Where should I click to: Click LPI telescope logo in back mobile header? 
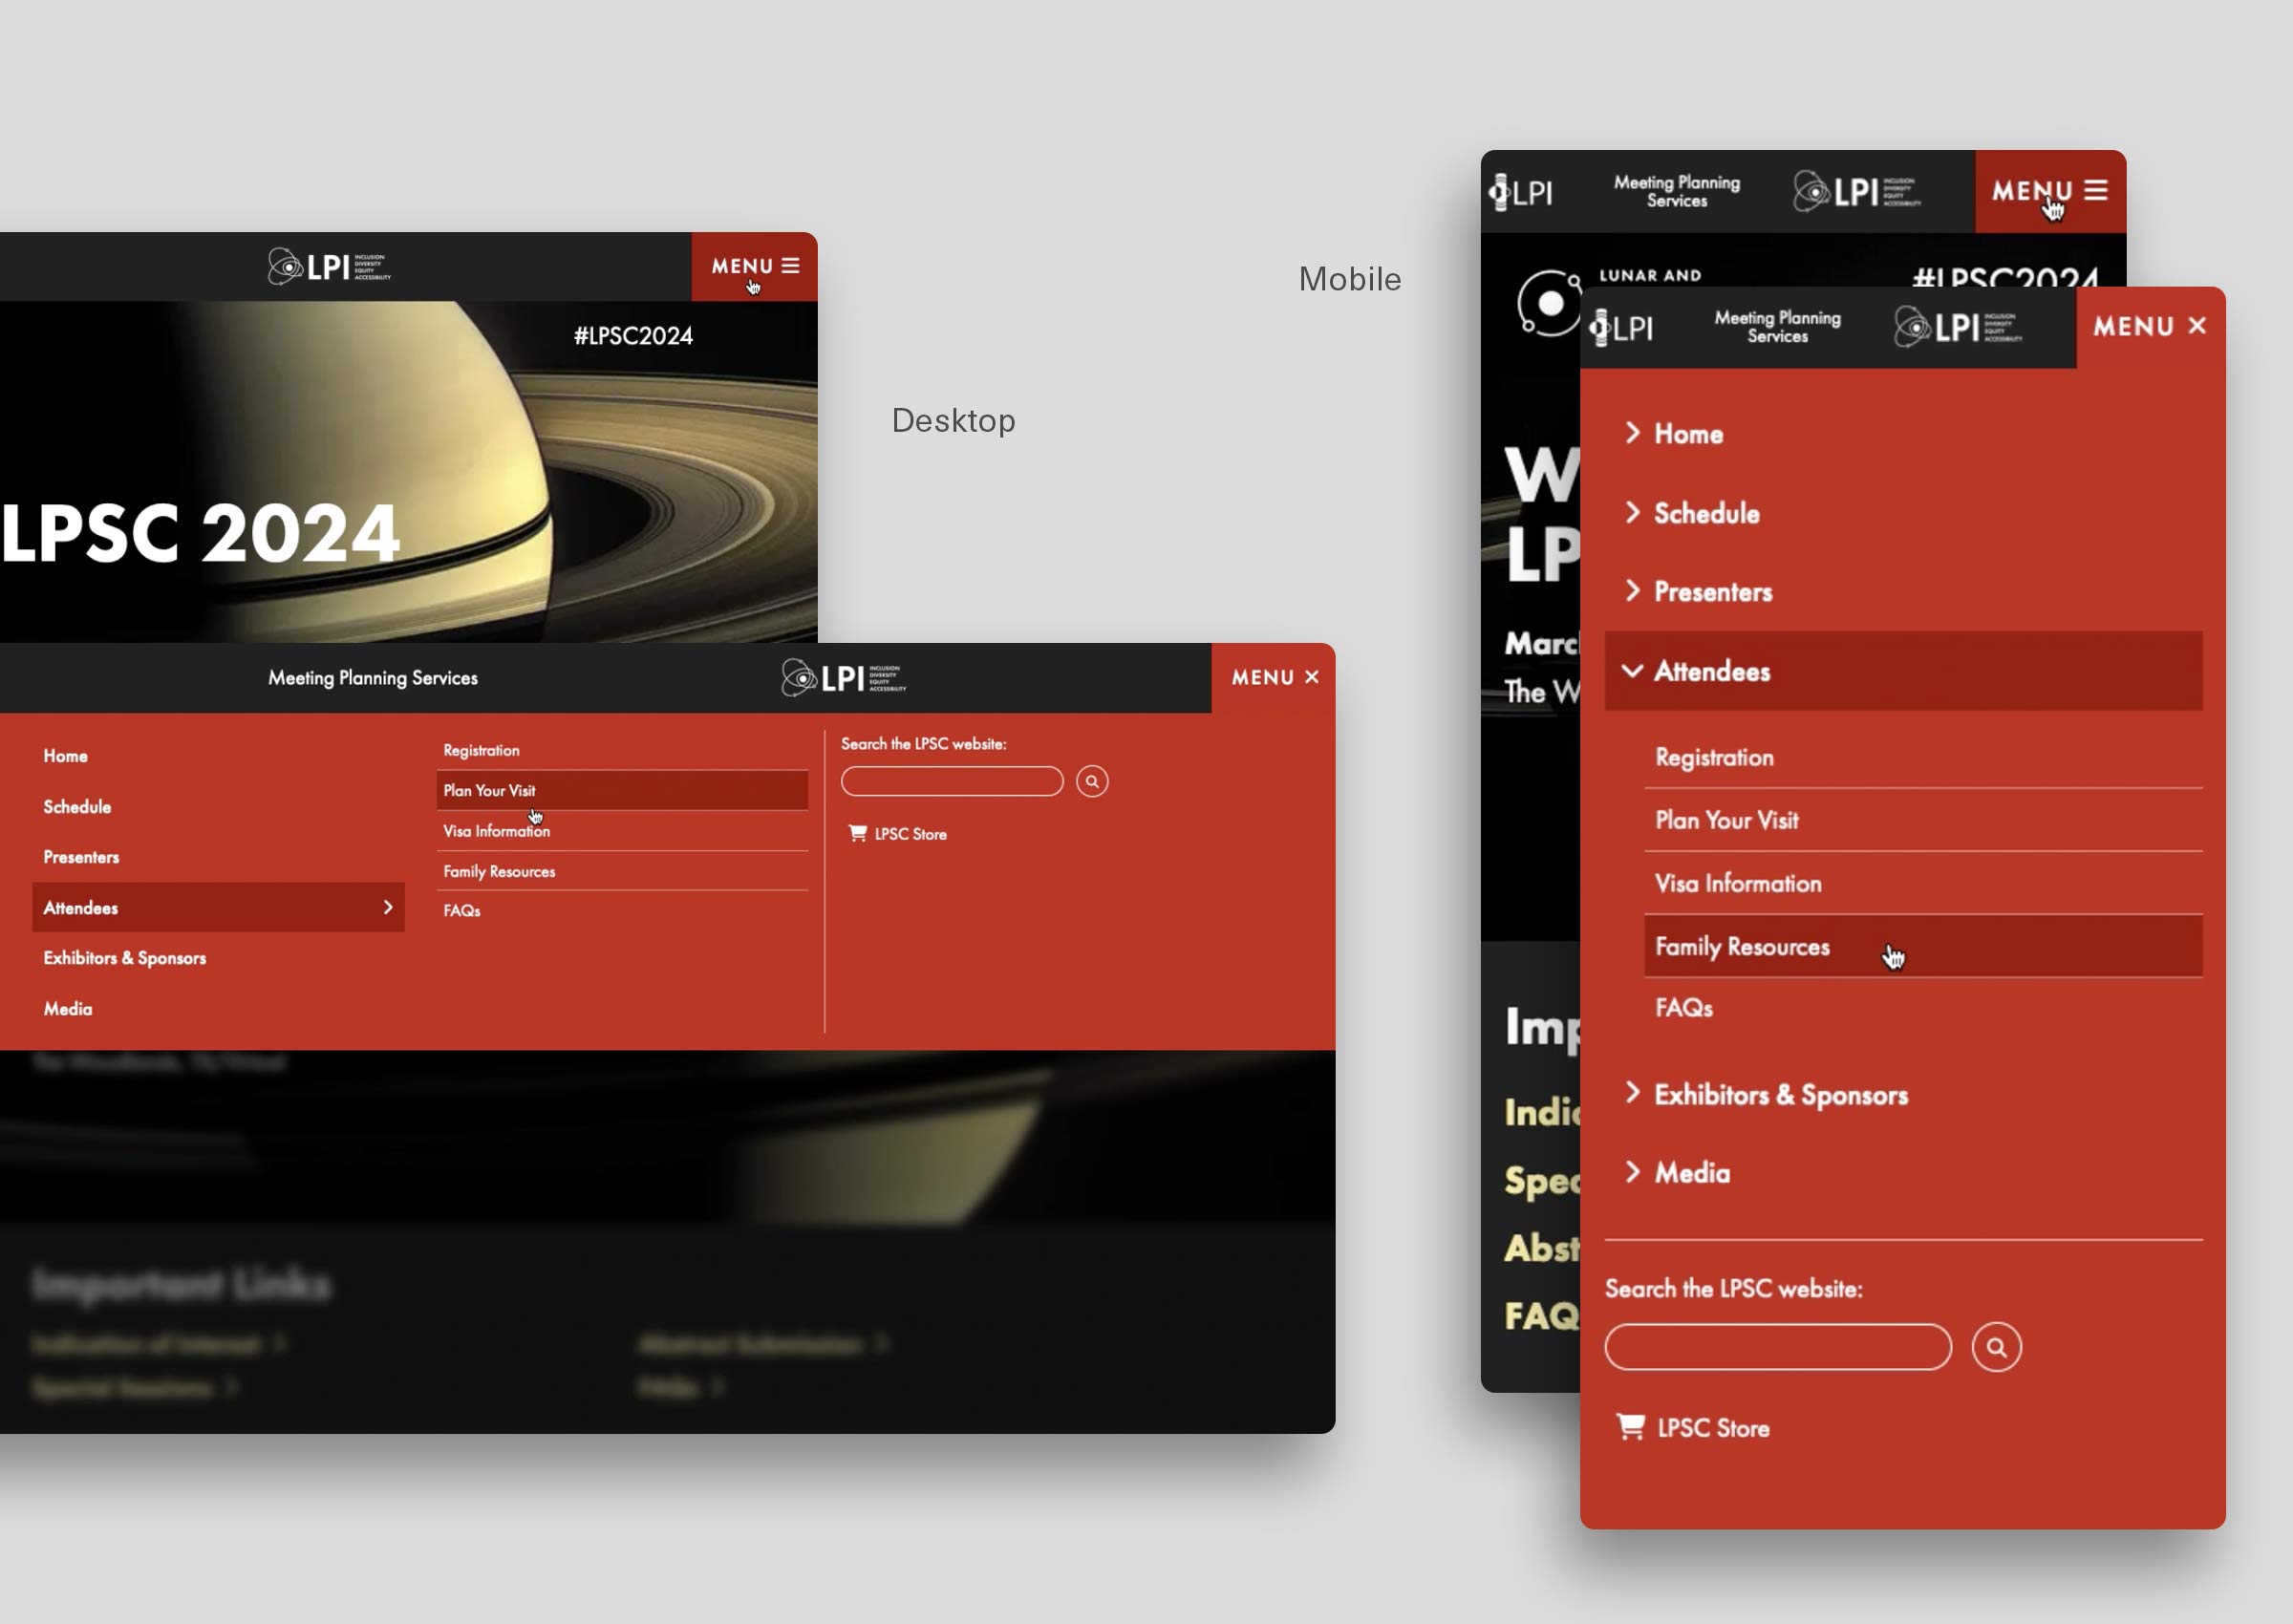pyautogui.click(x=1521, y=191)
